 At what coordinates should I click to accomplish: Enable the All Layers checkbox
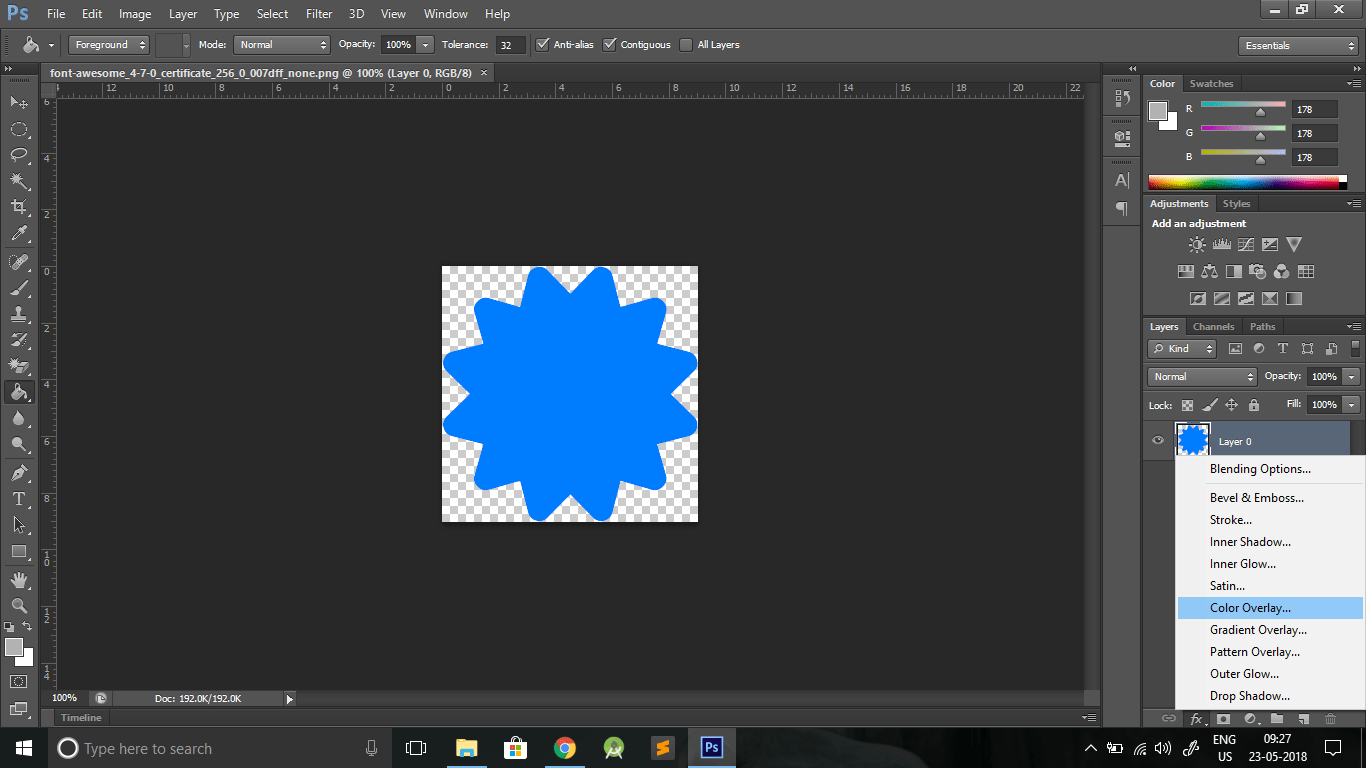(x=686, y=45)
